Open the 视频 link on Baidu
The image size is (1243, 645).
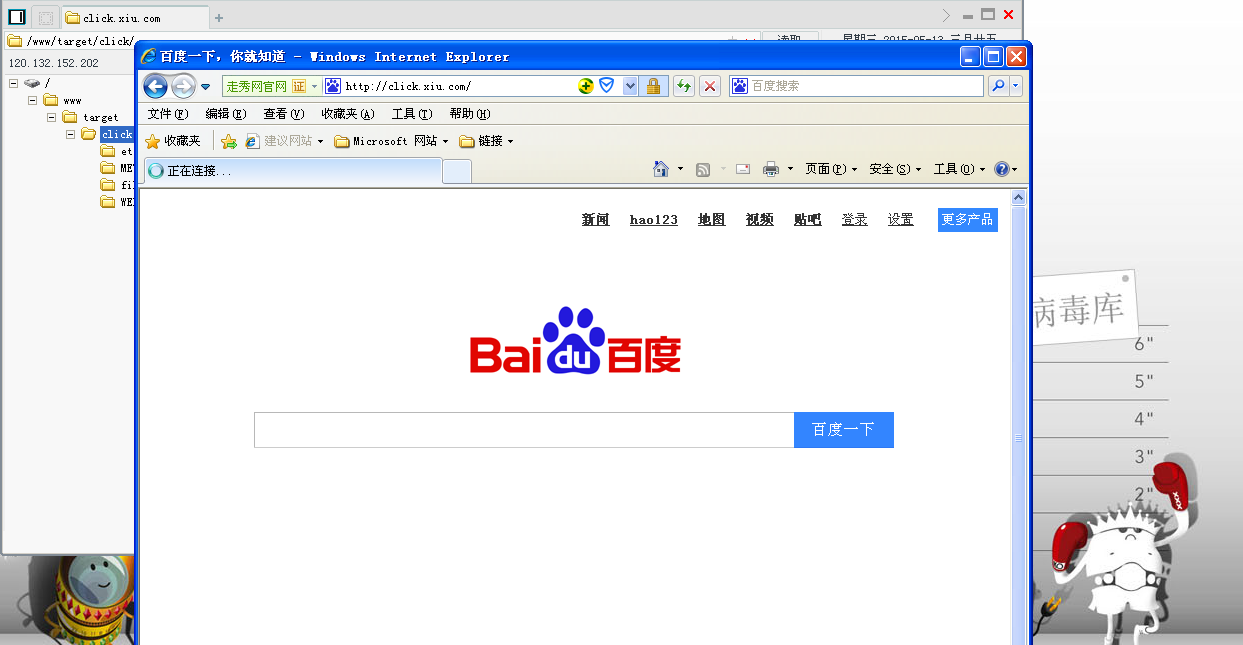[760, 220]
